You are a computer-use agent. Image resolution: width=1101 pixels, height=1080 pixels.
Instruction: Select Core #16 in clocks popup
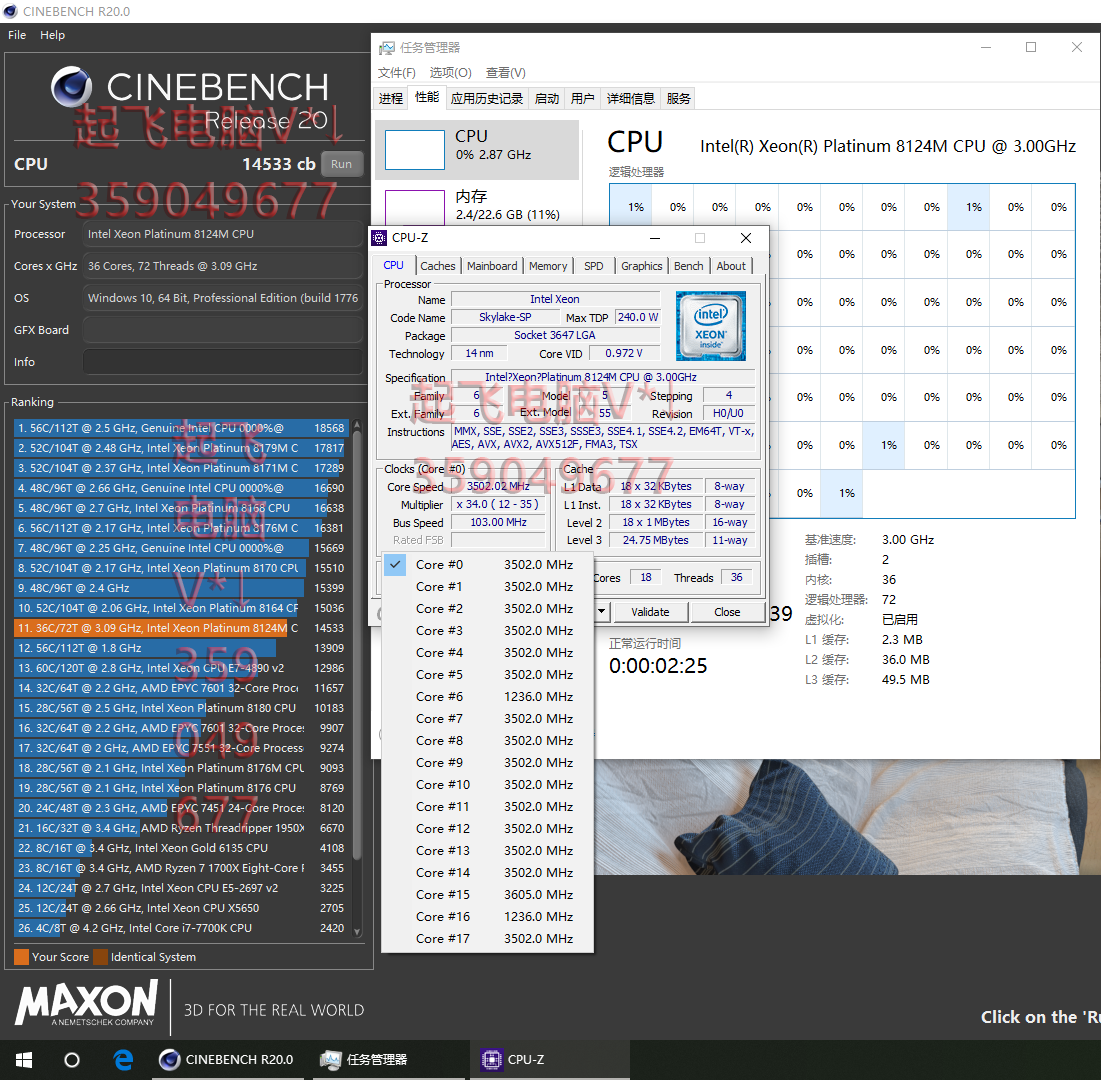coord(487,916)
